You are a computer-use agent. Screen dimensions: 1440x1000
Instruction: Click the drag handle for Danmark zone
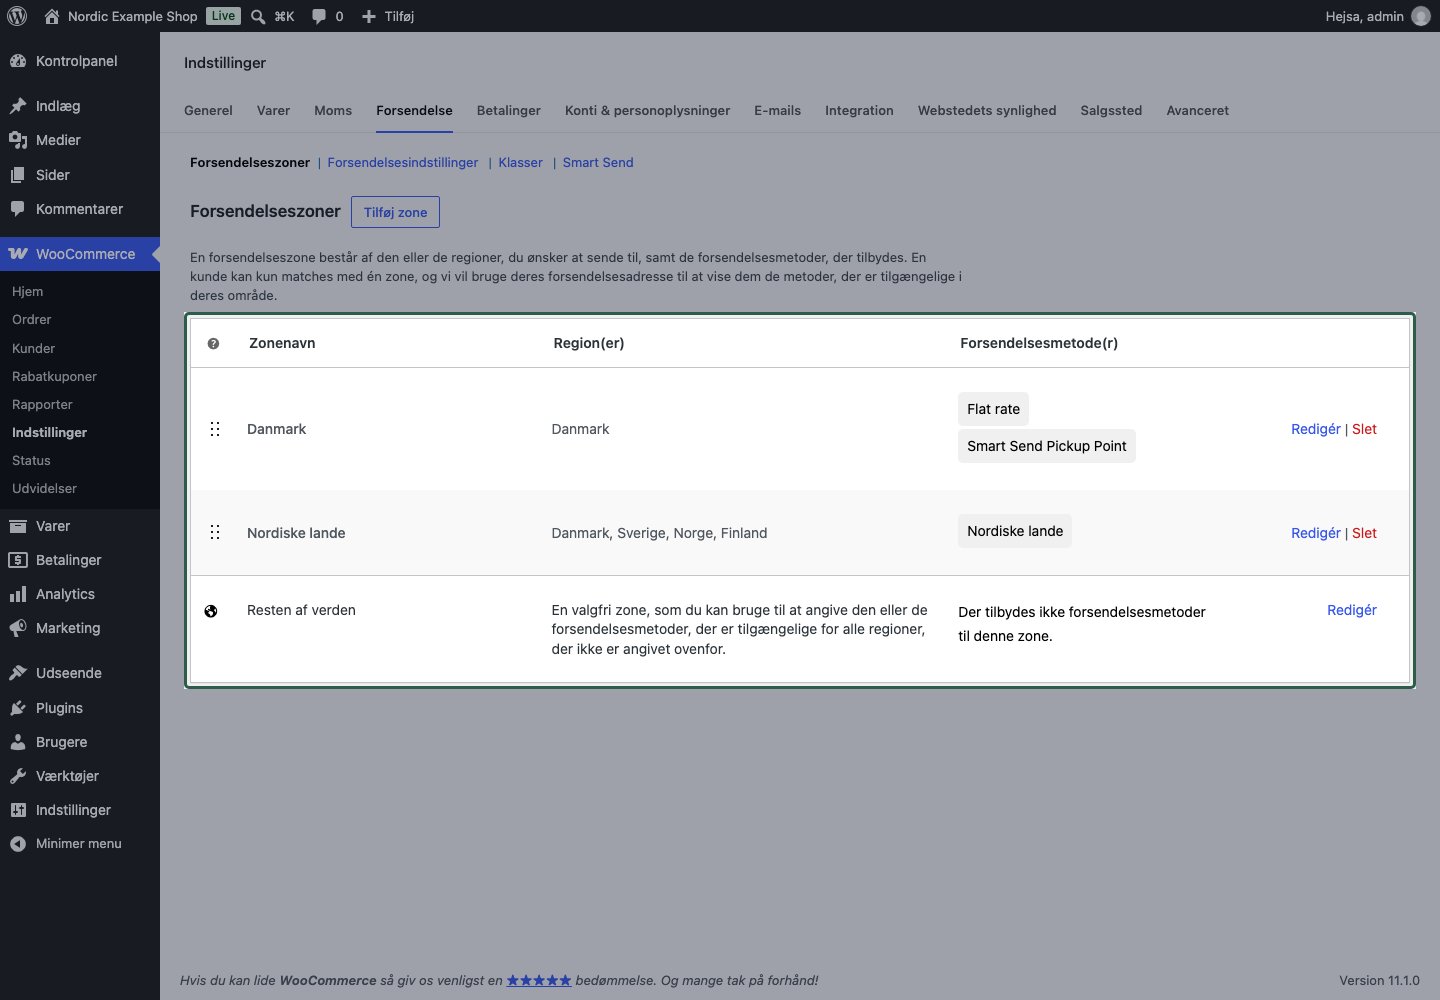pyautogui.click(x=215, y=429)
